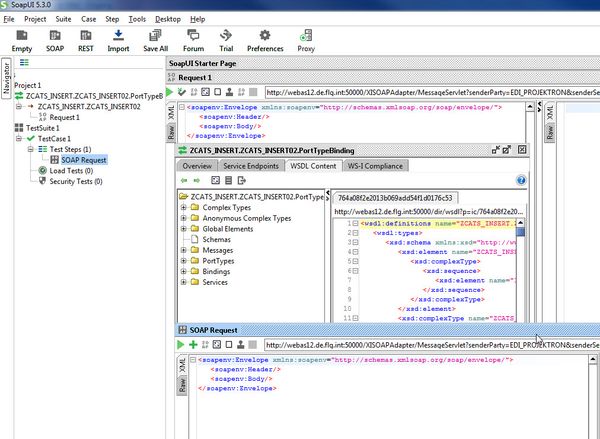This screenshot has height=439, width=600.
Task: Open blue help icon in binding window
Action: tap(521, 180)
